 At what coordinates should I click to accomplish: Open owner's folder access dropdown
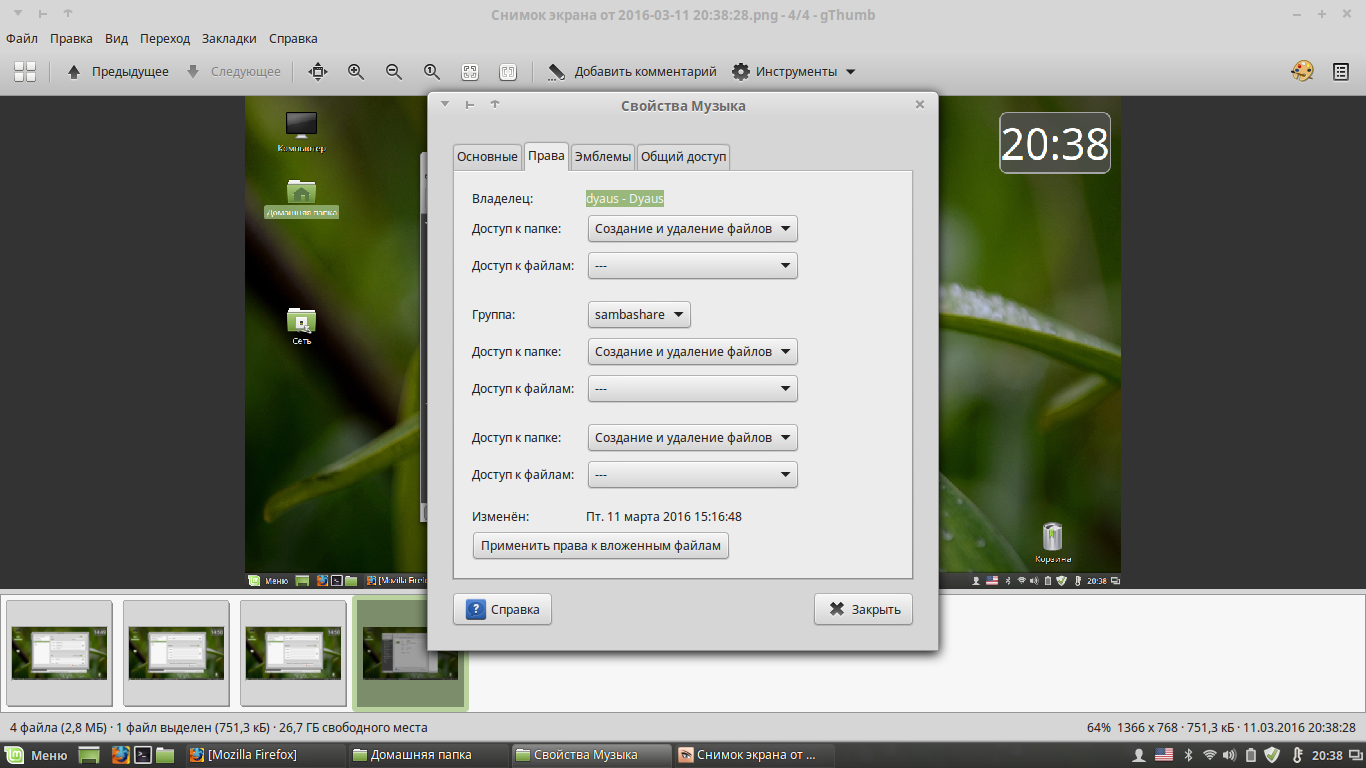[x=692, y=229]
